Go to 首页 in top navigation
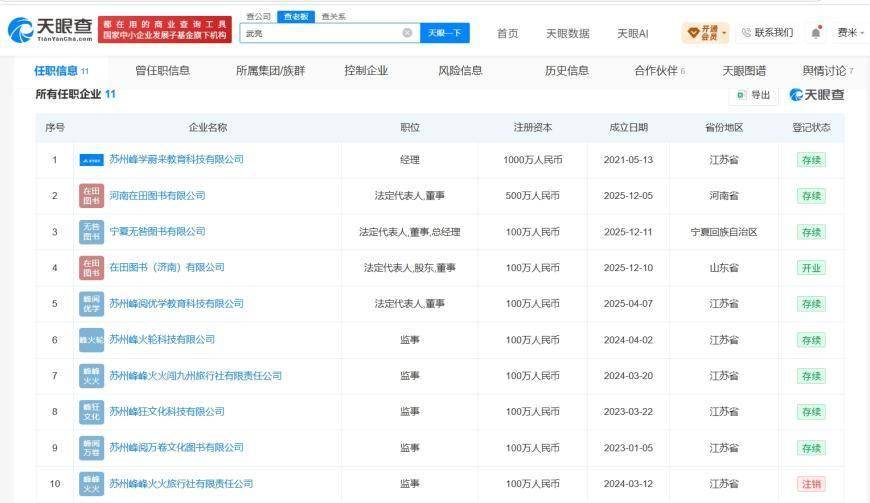Screen dimensions: 870x503 (x=508, y=33)
